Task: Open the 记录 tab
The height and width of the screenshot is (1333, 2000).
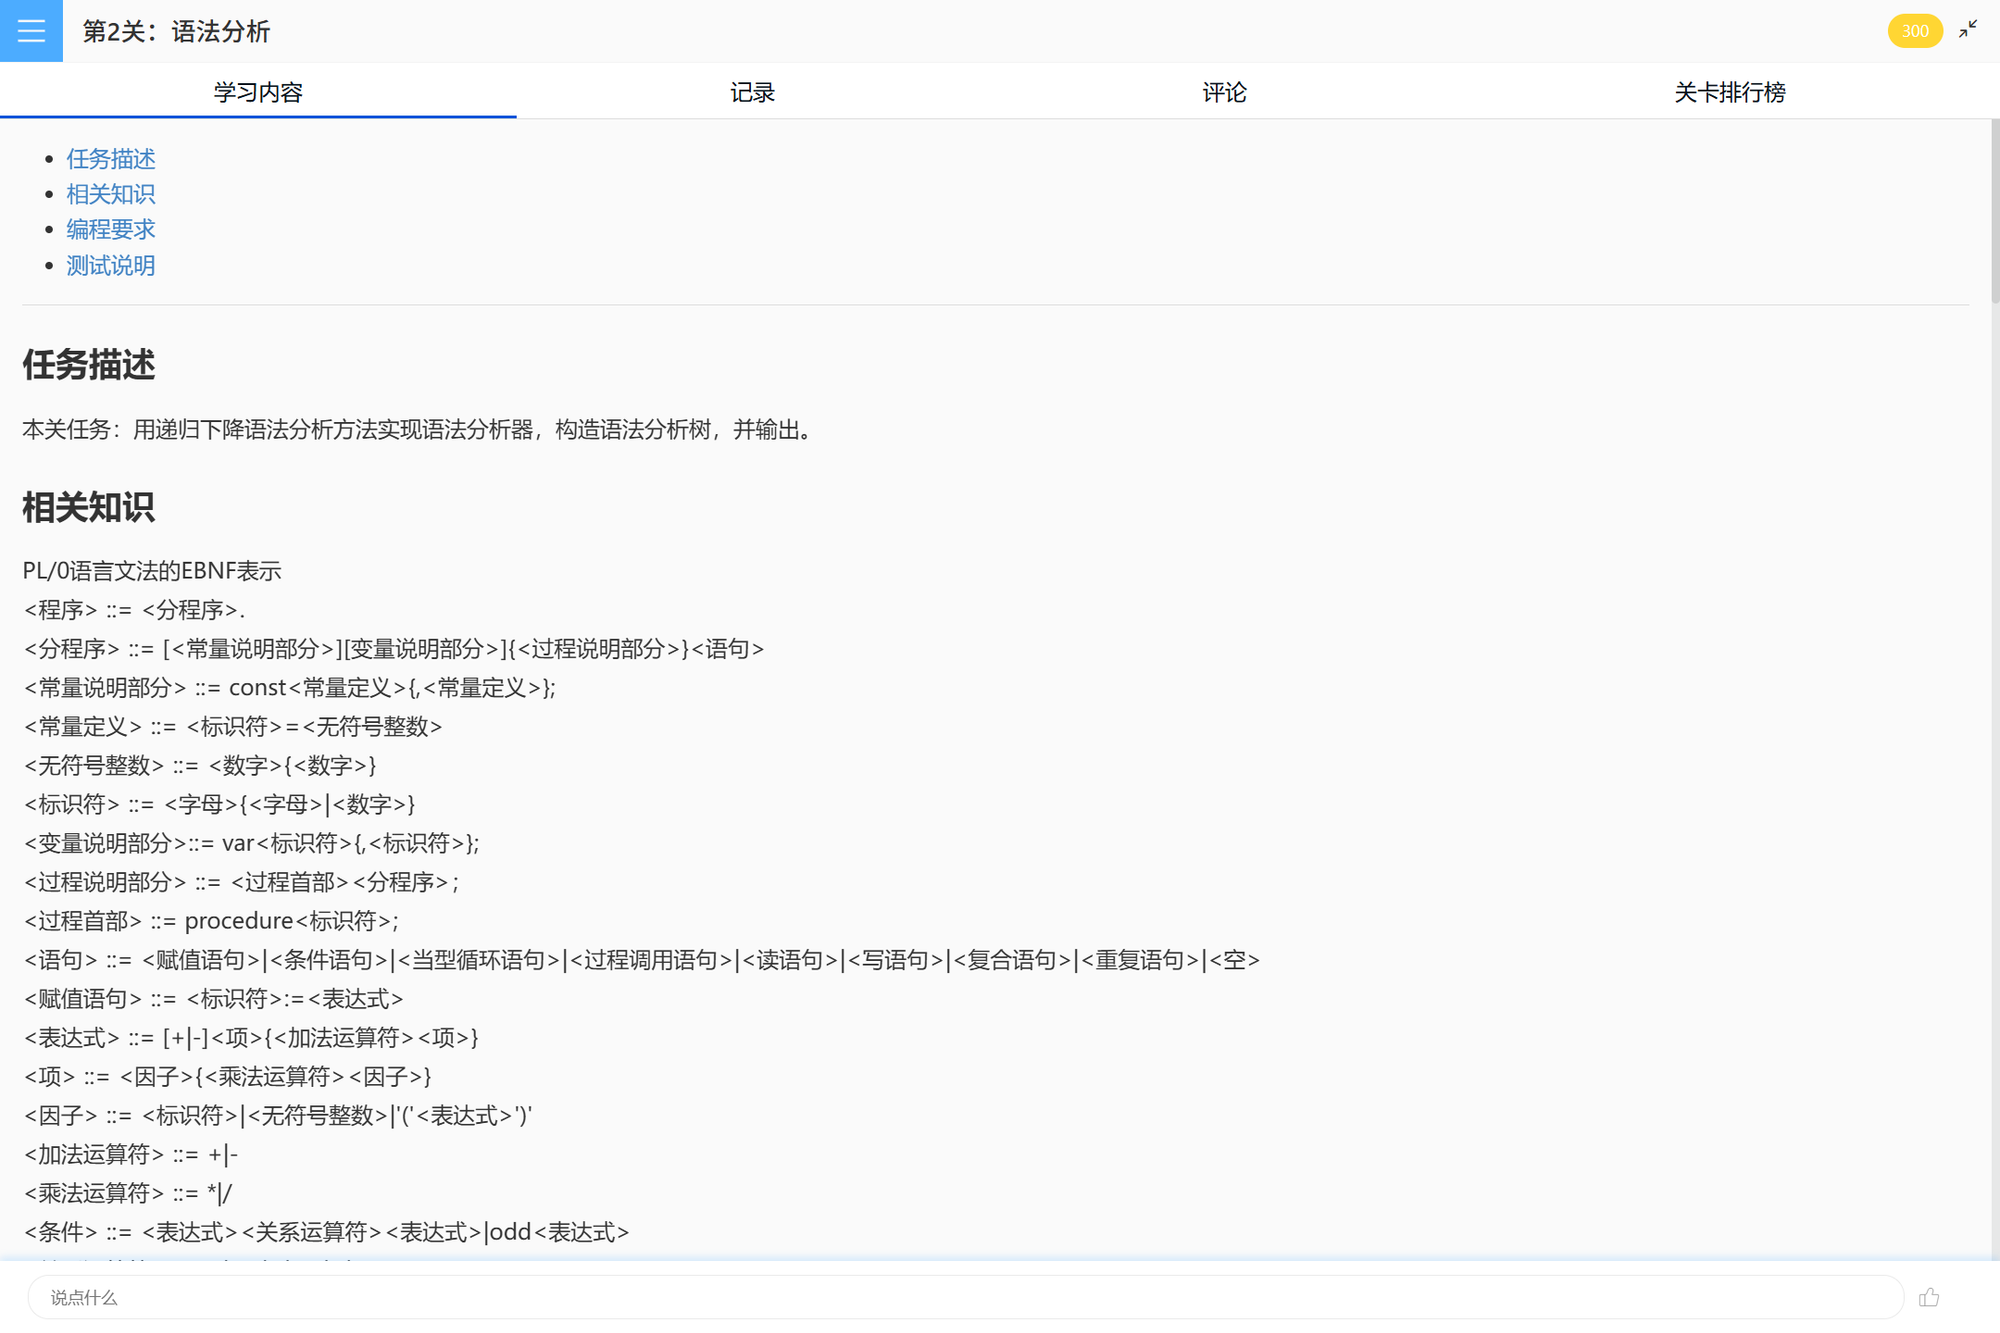Action: click(x=752, y=92)
